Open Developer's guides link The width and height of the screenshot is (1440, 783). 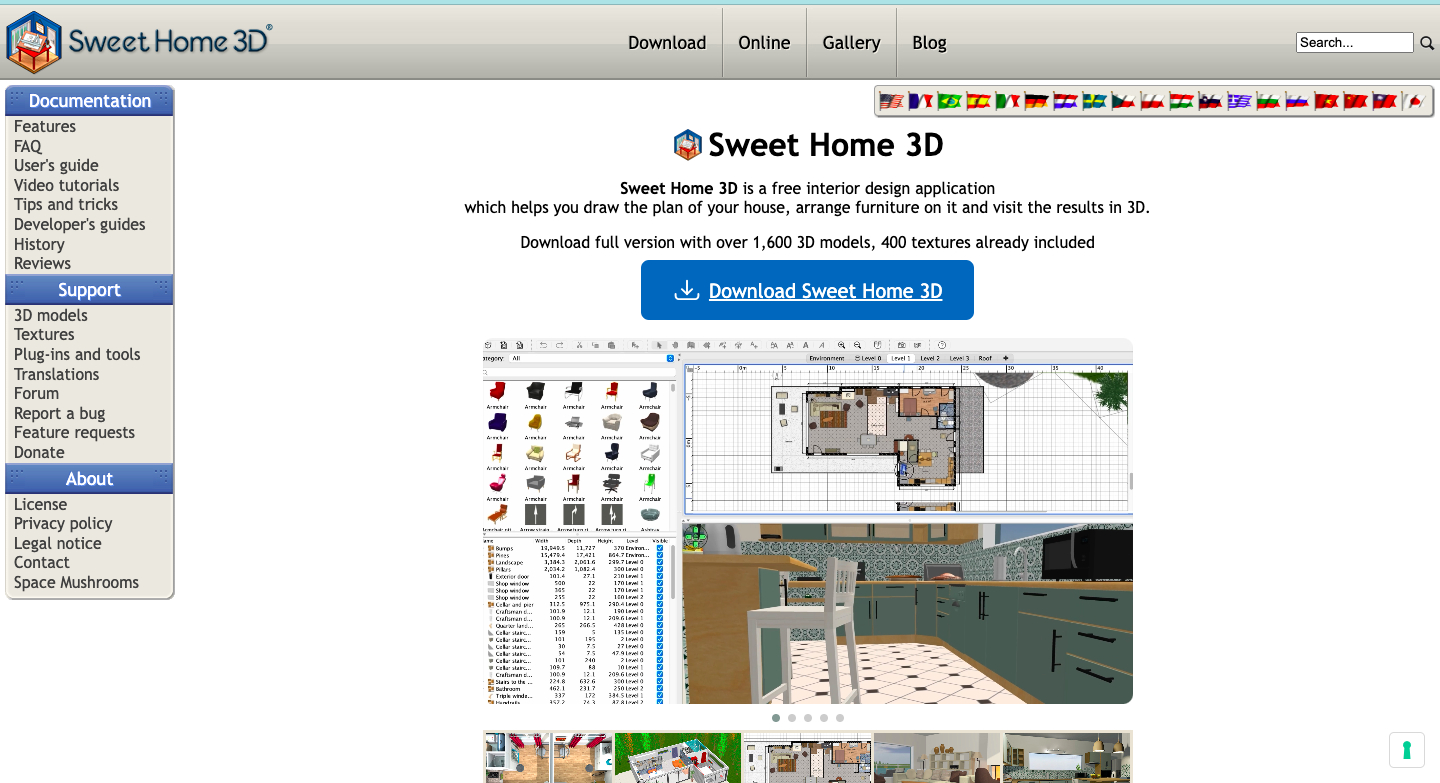click(x=80, y=224)
